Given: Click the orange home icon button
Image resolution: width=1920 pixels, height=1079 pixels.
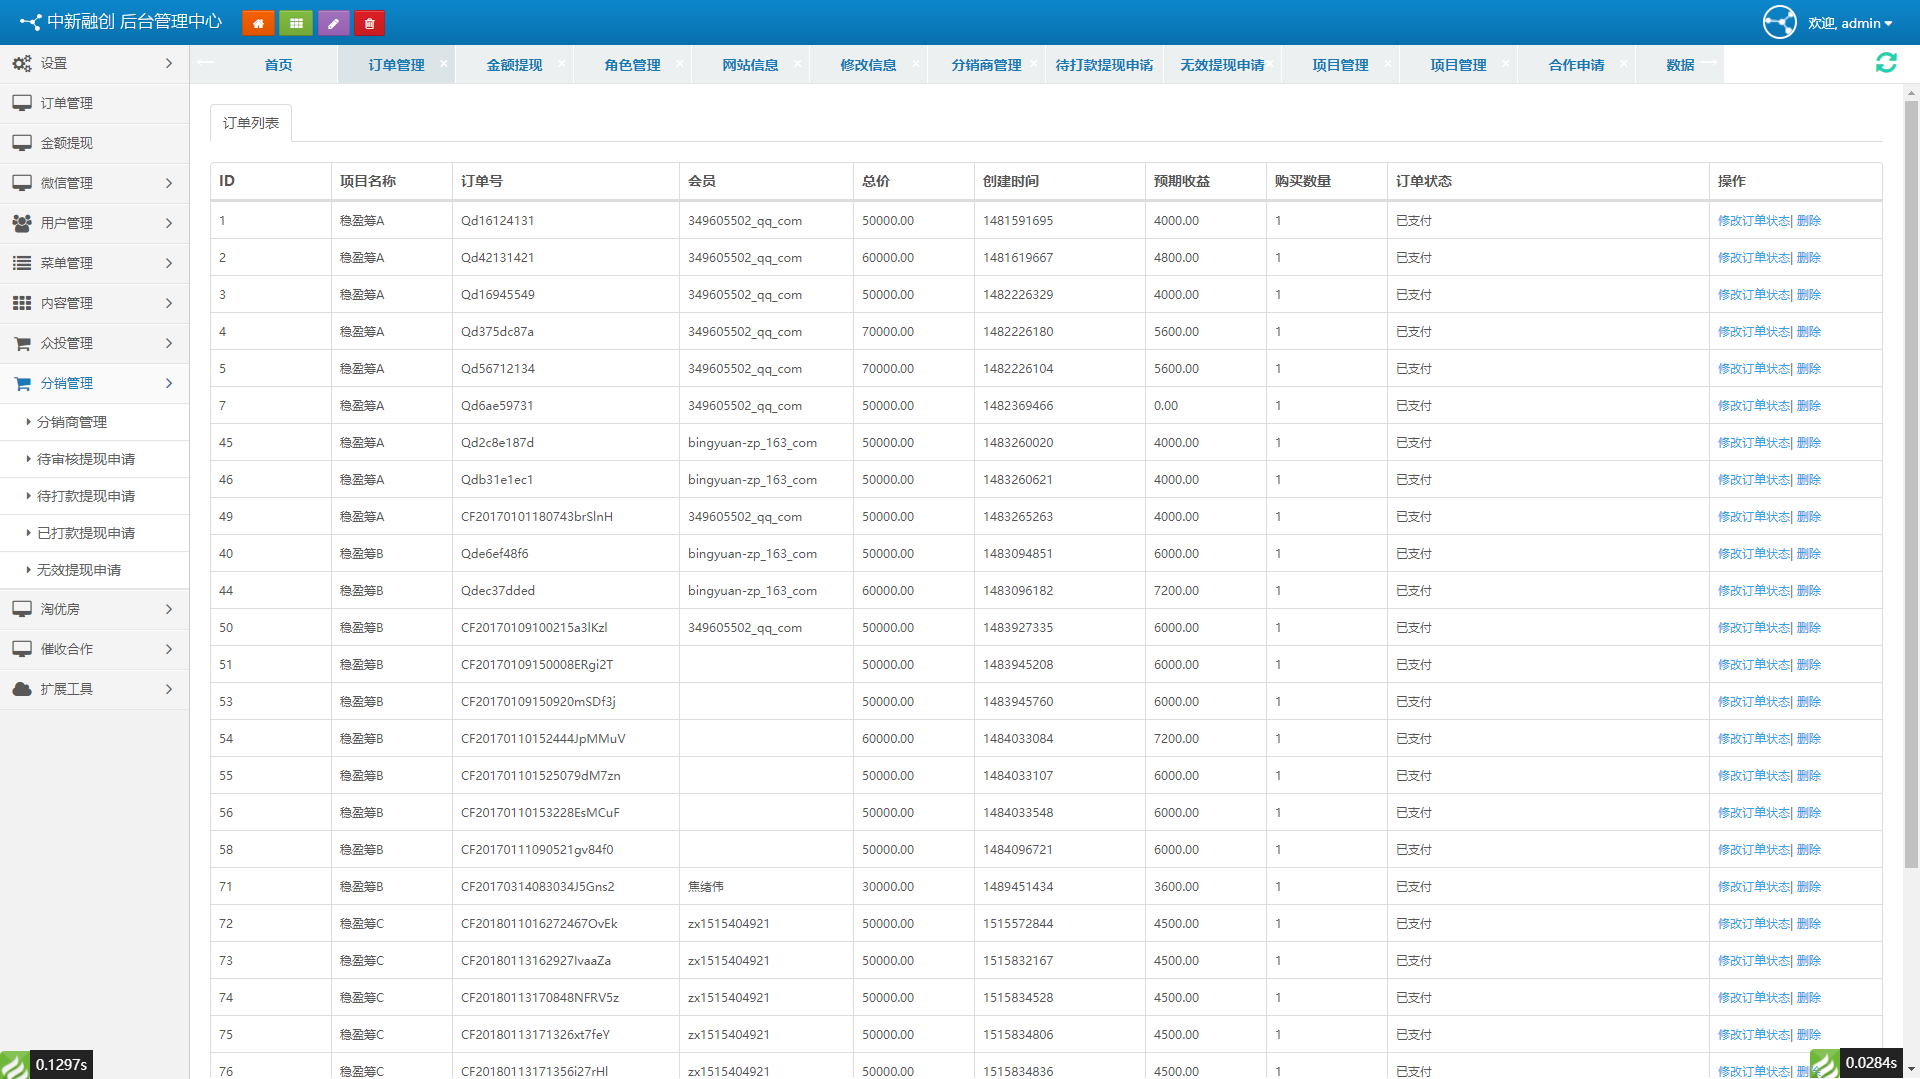Looking at the screenshot, I should [x=258, y=23].
